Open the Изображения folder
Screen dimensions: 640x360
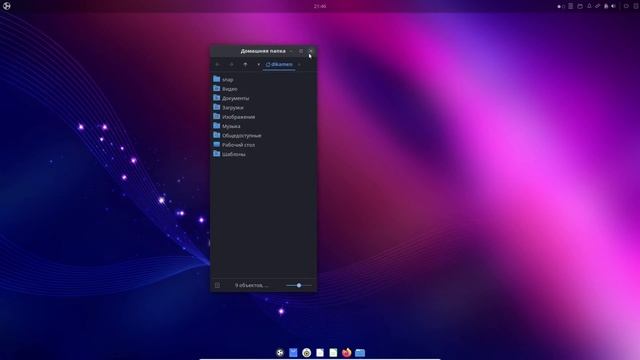tap(234, 117)
